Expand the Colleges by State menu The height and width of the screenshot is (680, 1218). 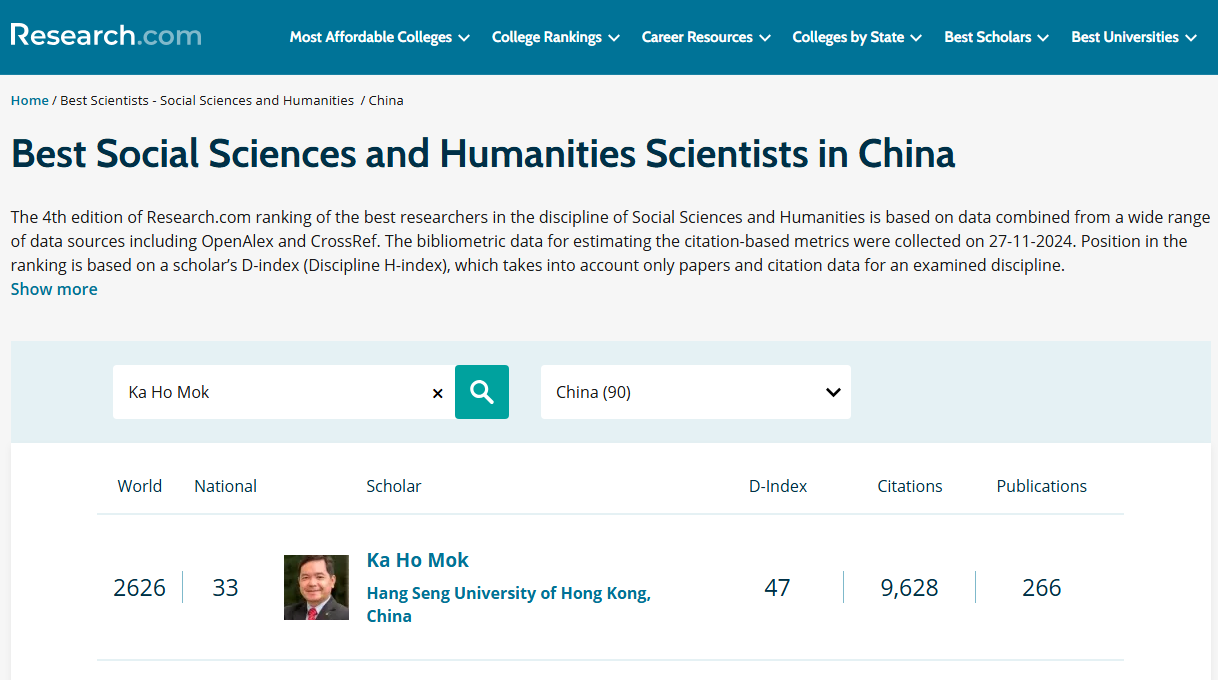pyautogui.click(x=858, y=37)
